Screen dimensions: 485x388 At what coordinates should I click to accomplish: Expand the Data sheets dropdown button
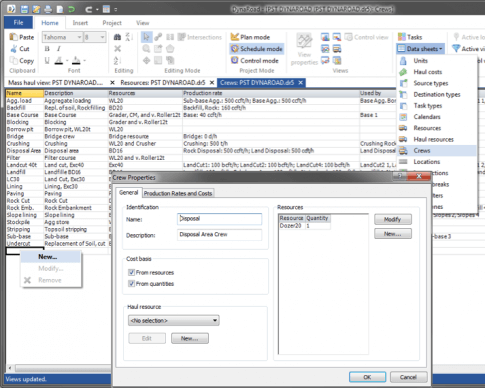click(x=421, y=49)
